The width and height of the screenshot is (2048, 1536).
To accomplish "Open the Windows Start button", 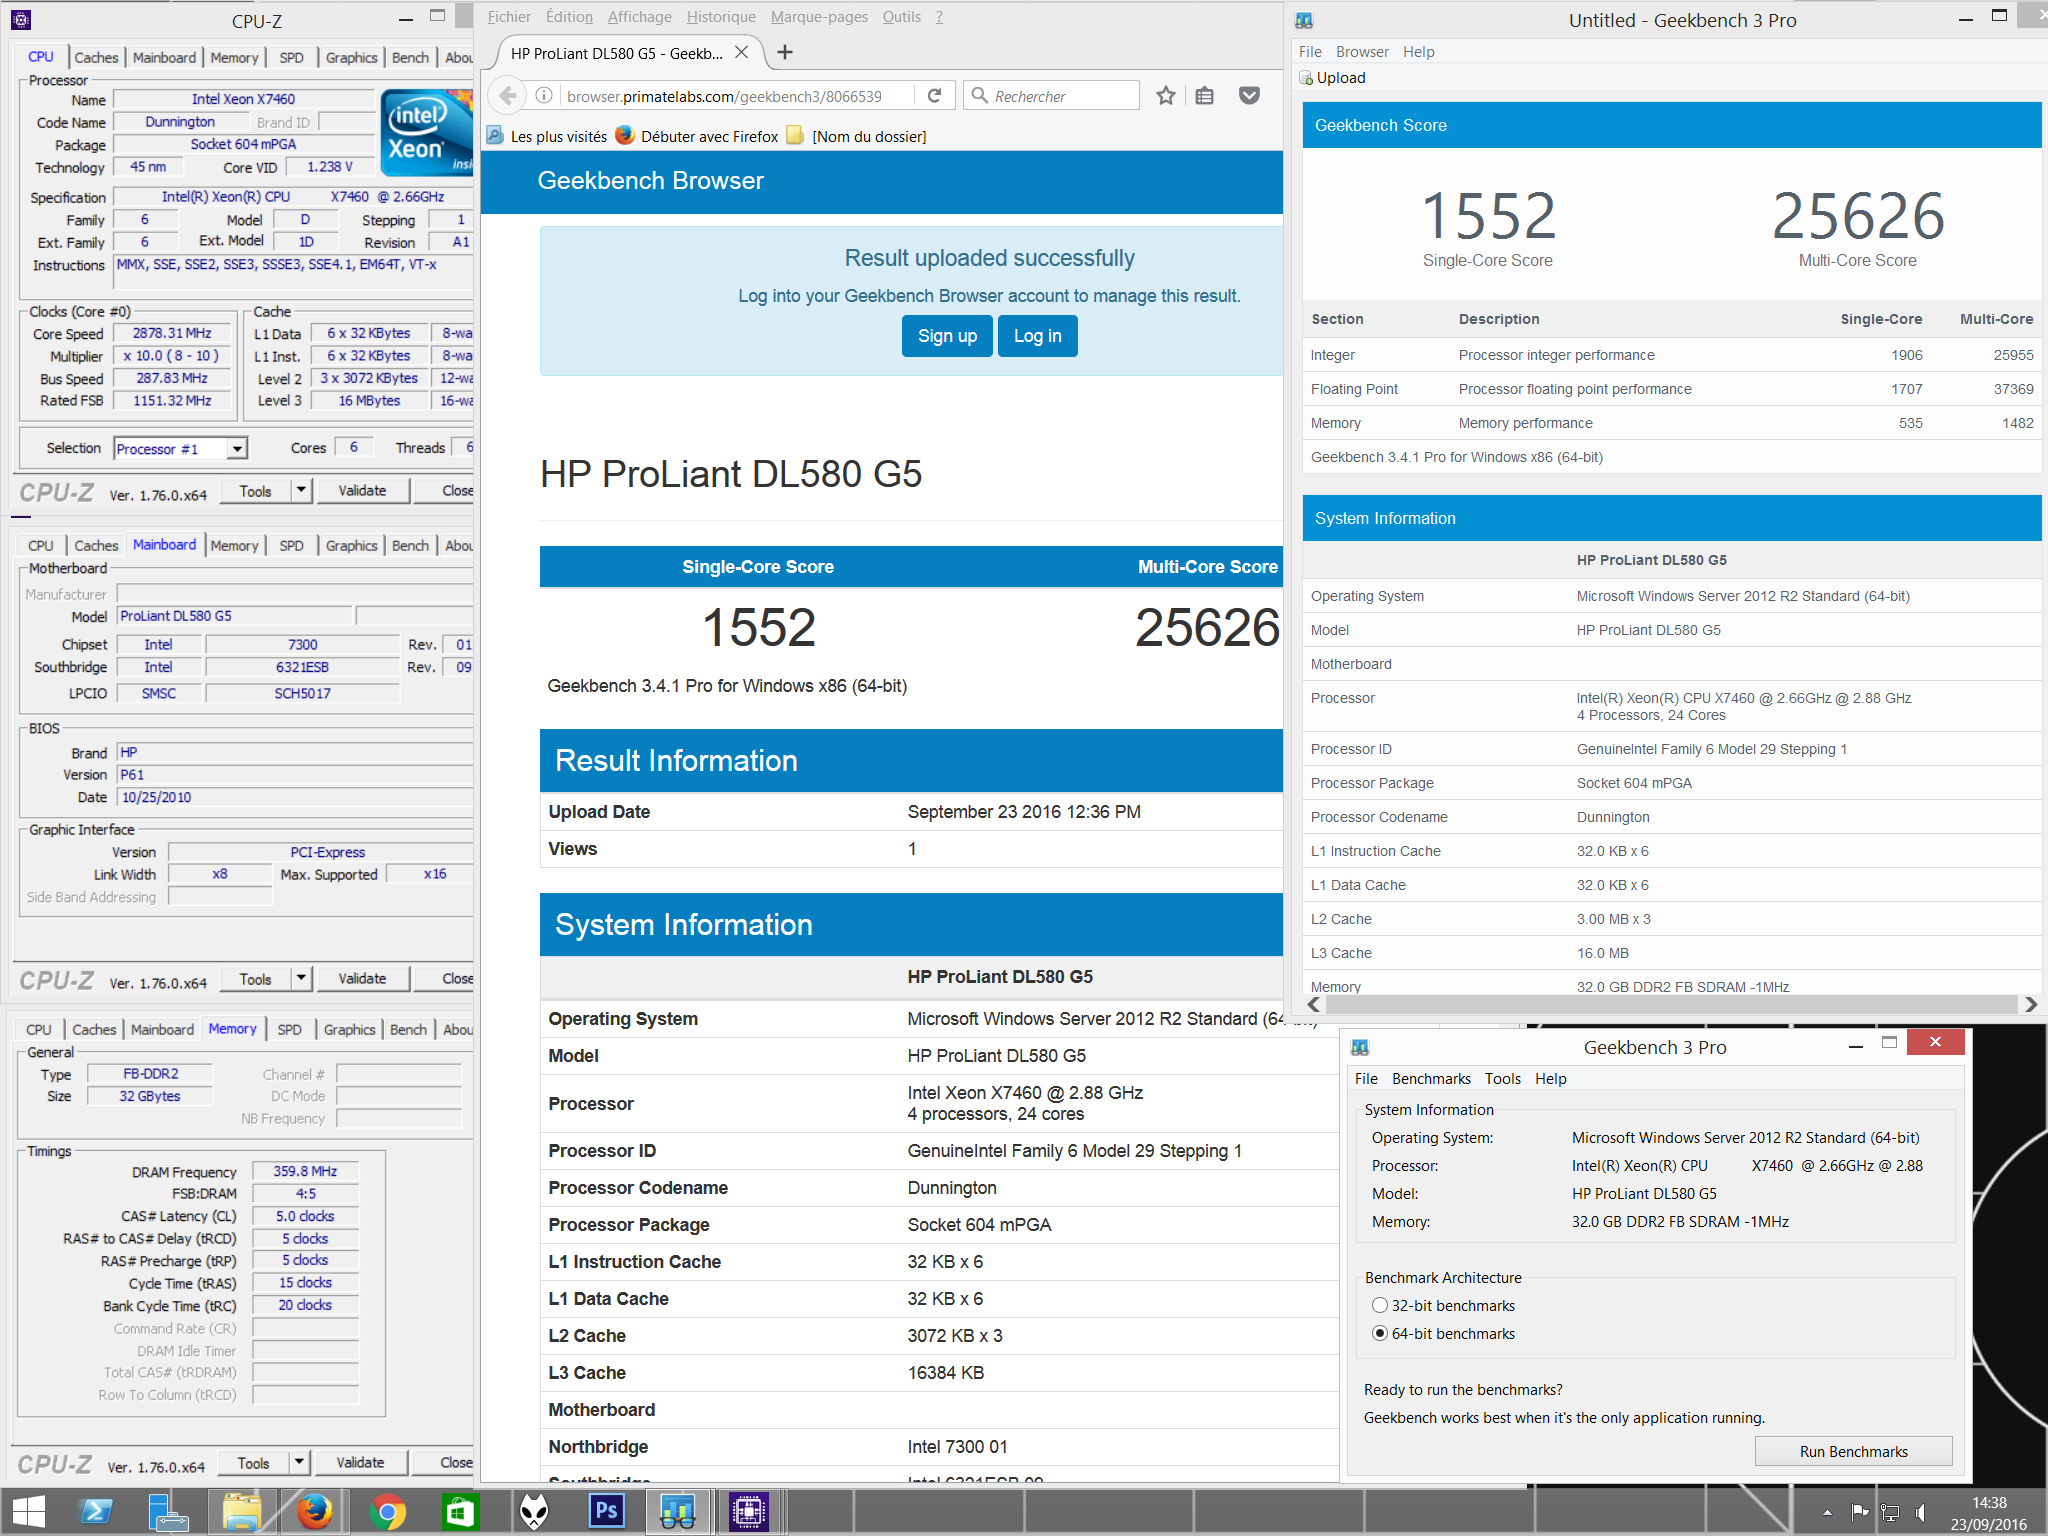I will 29,1511.
